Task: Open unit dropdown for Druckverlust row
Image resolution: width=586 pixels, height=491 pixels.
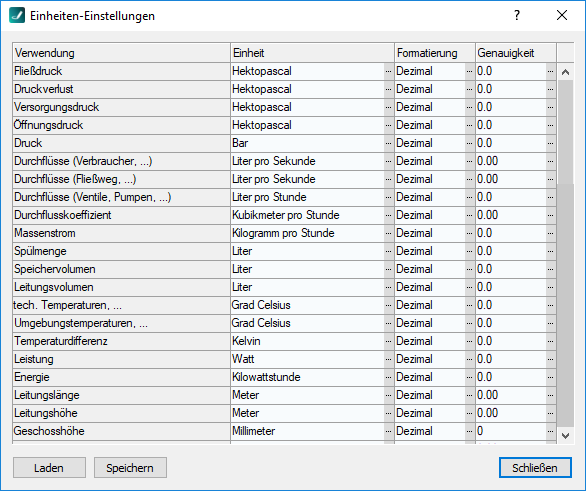Action: point(389,89)
